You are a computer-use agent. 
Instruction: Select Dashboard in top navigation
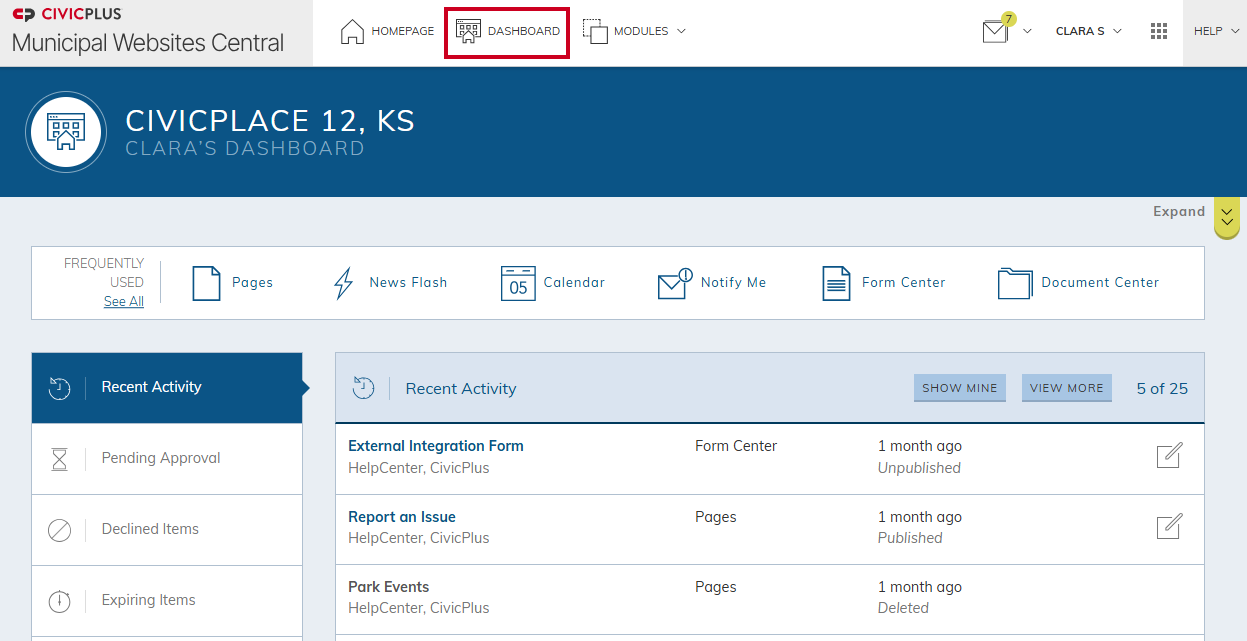pyautogui.click(x=508, y=32)
